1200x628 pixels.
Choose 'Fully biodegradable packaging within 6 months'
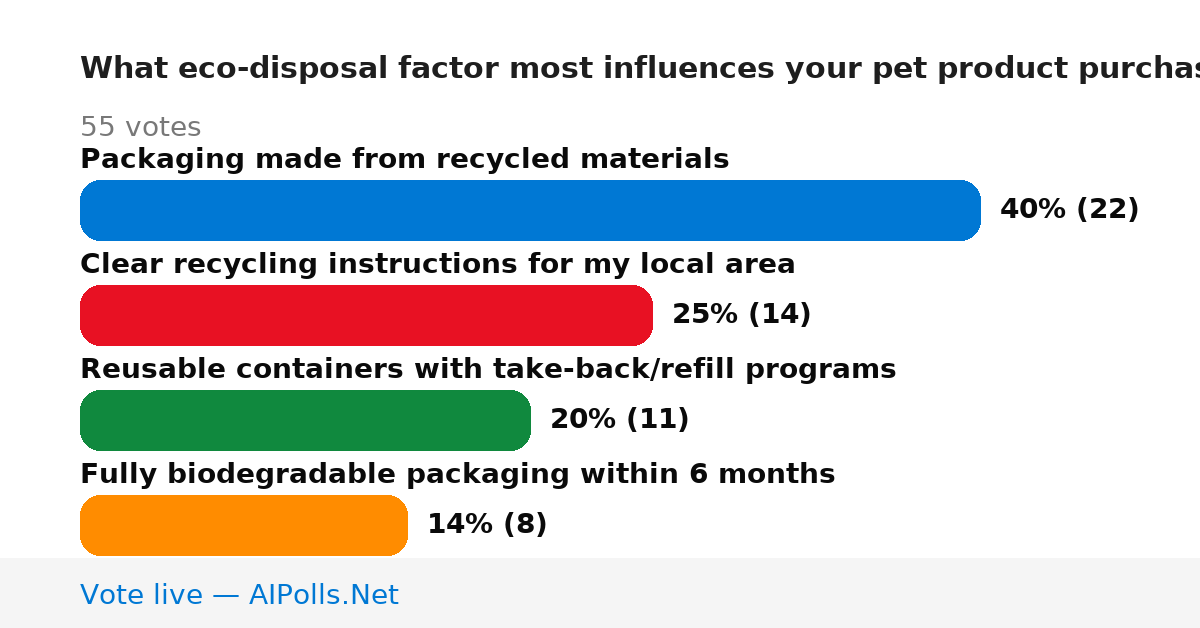tap(457, 474)
